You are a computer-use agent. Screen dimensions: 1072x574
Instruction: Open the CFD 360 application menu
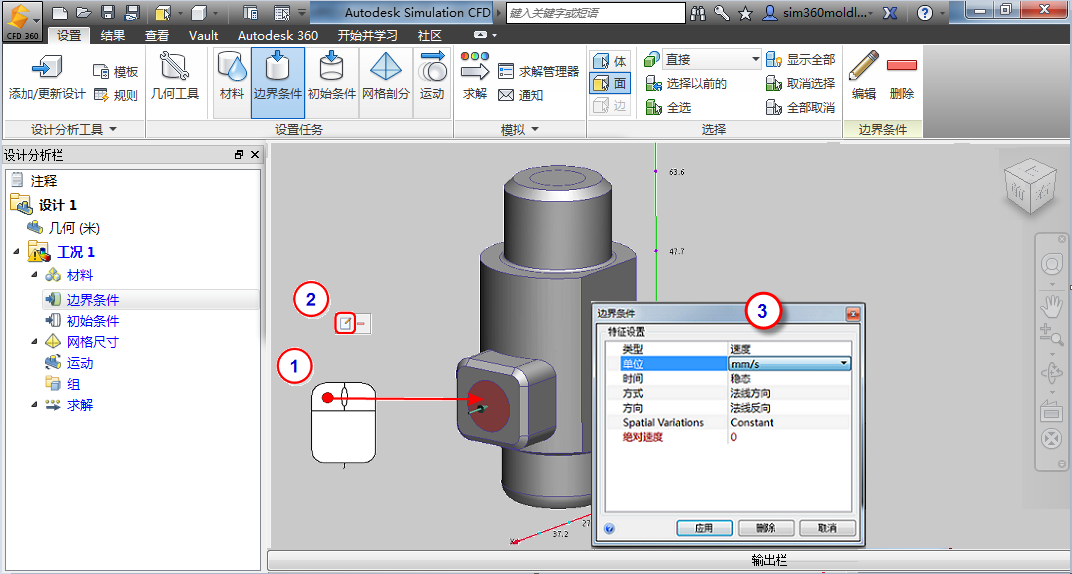(22, 22)
